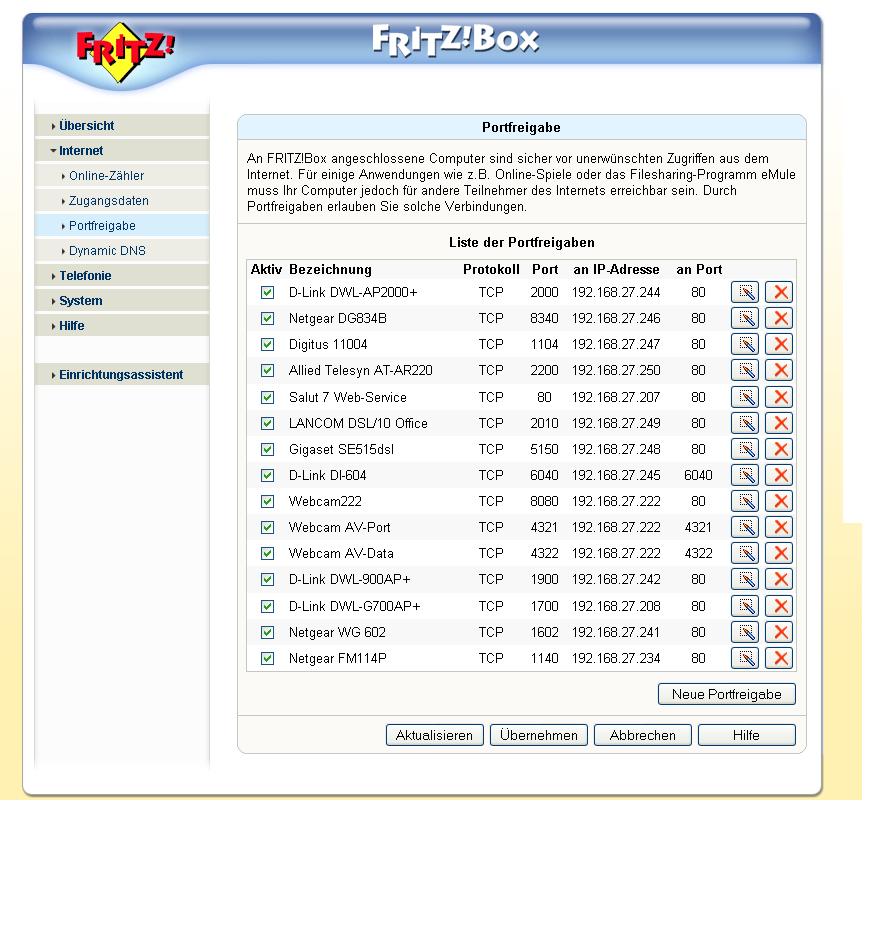The width and height of the screenshot is (878, 933).
Task: Open the Zugangsdaten page
Action: pos(122,201)
